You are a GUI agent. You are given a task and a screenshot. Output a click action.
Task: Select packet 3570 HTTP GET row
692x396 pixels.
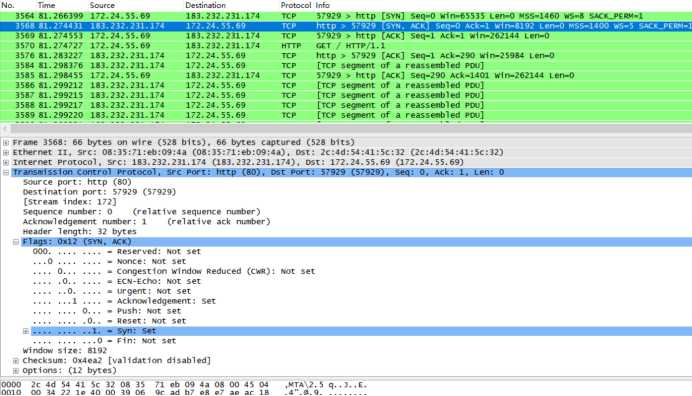tap(346, 46)
